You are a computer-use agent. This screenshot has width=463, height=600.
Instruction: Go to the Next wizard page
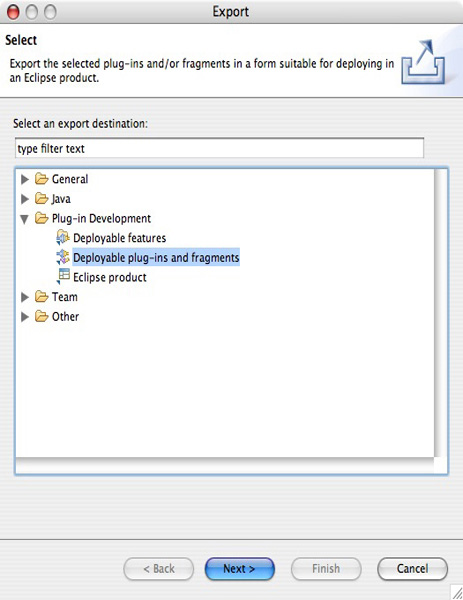click(x=240, y=569)
